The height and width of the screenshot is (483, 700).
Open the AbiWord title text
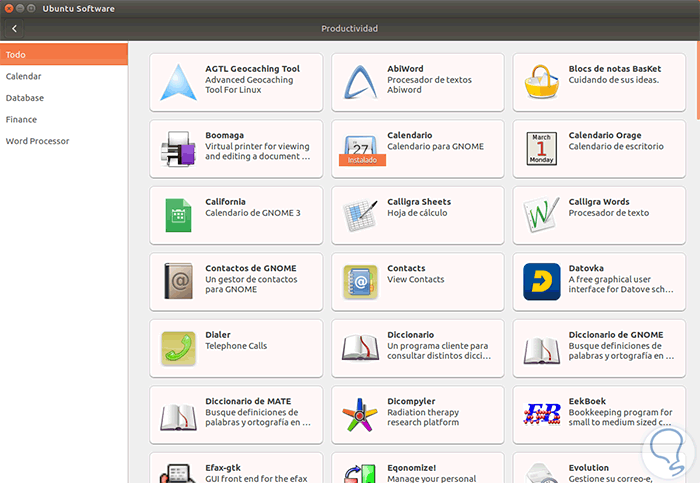coord(405,69)
